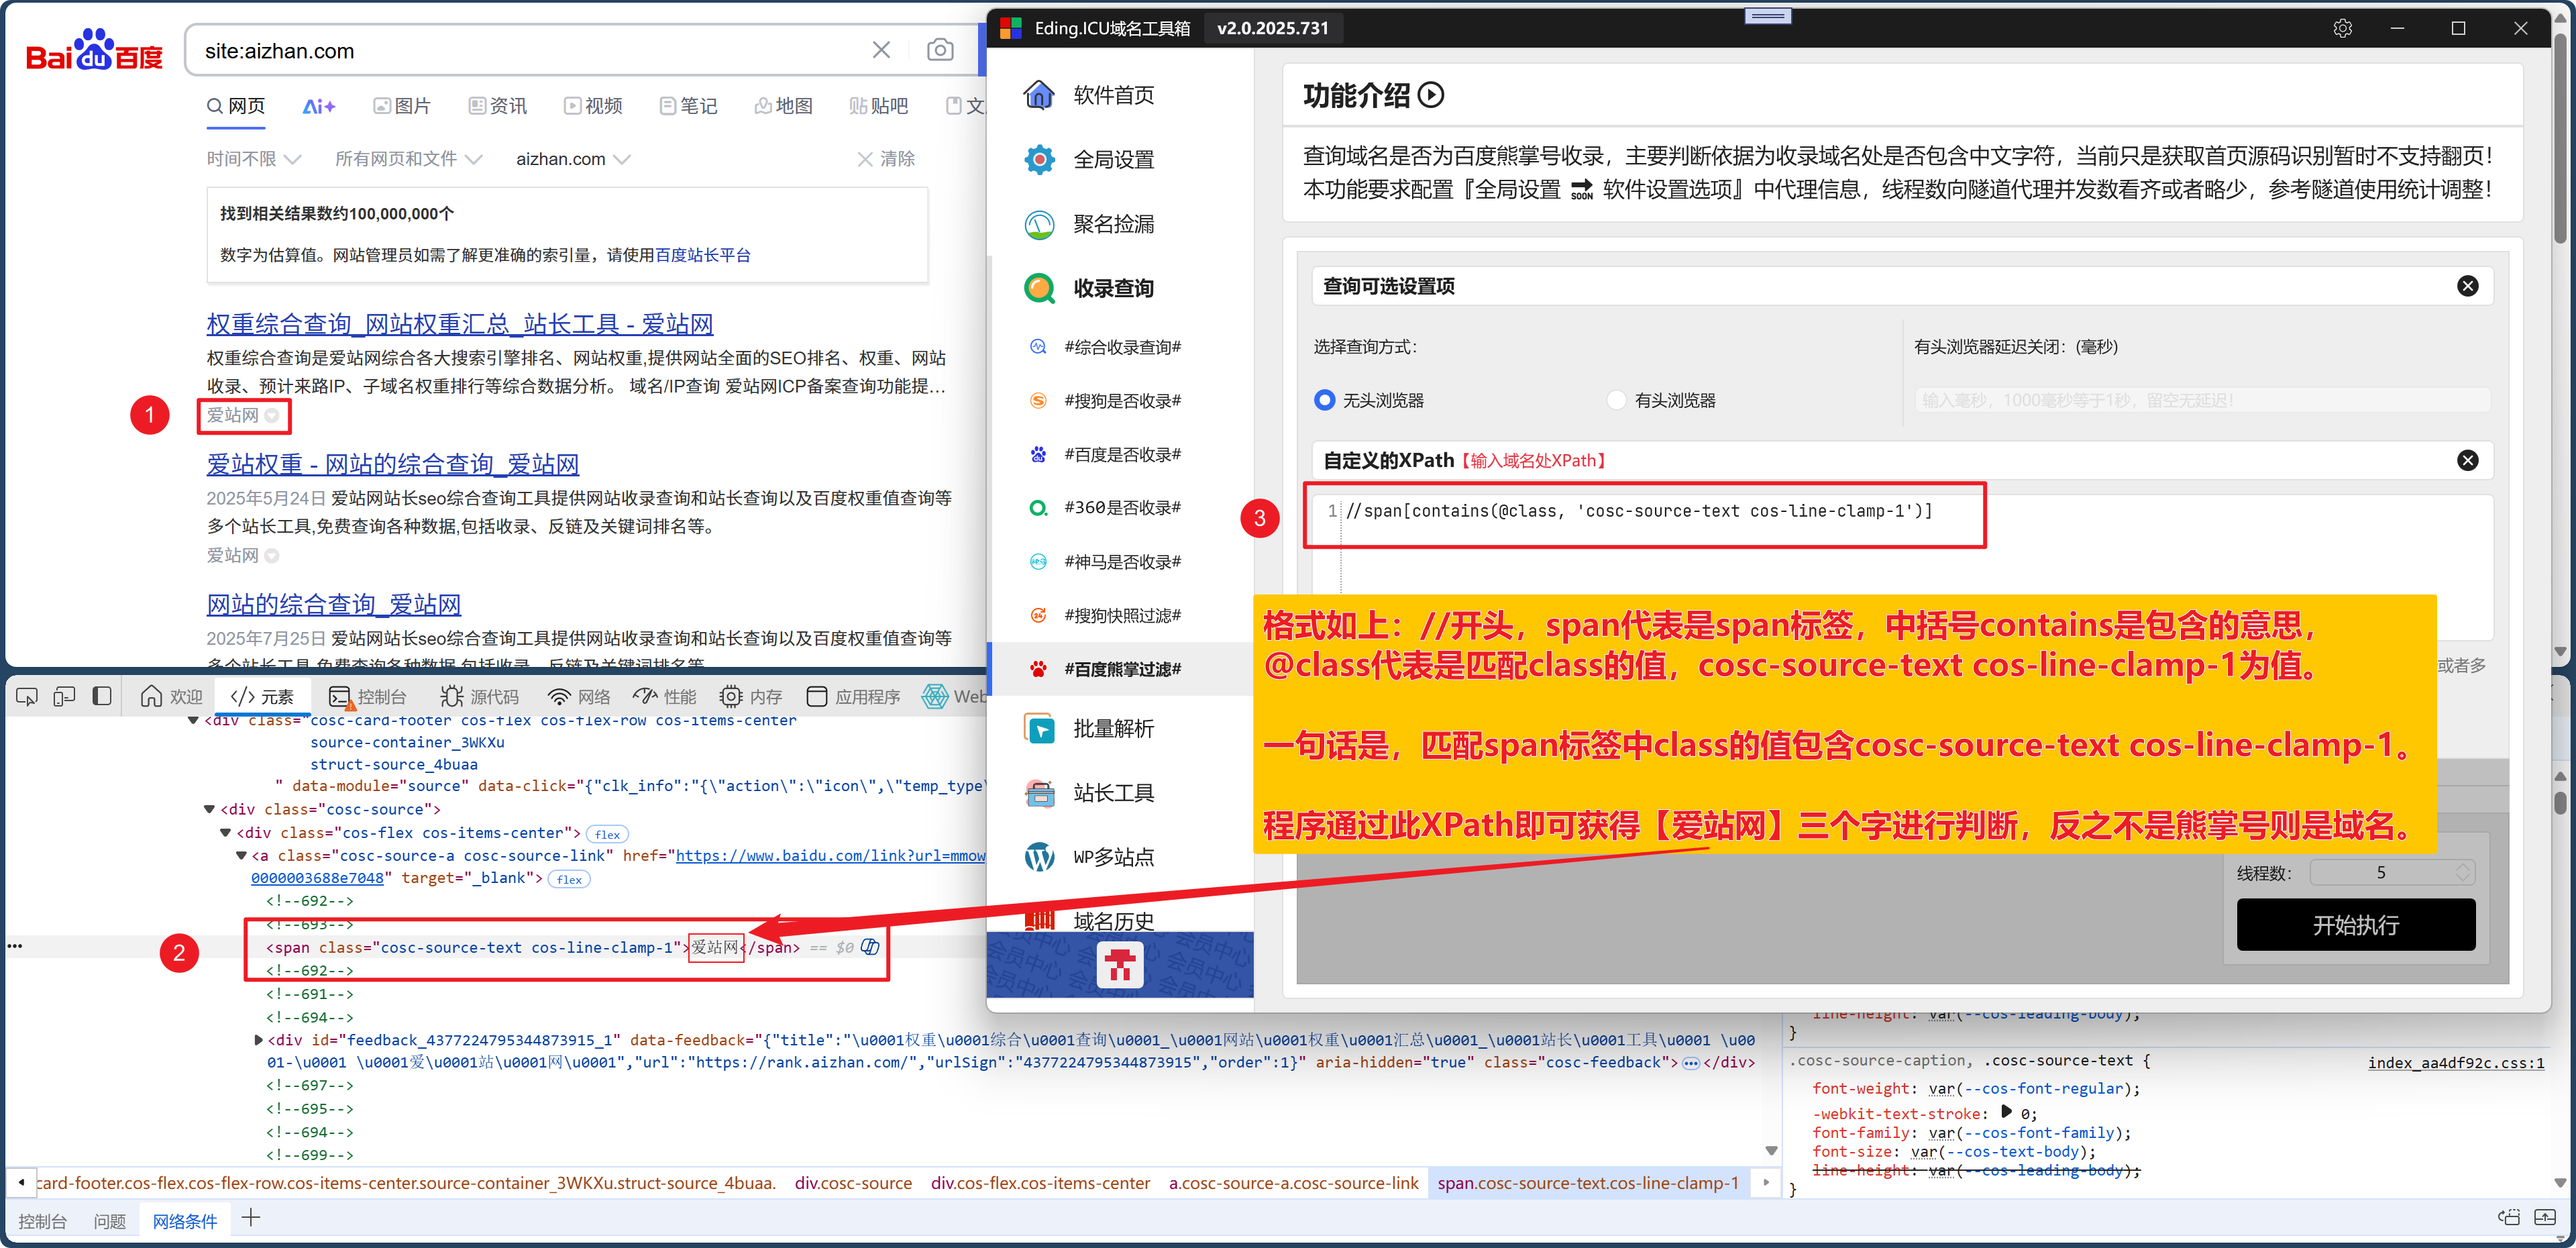Select the 有头浏览器 radio option
The height and width of the screenshot is (1248, 2576).
pyautogui.click(x=1616, y=400)
